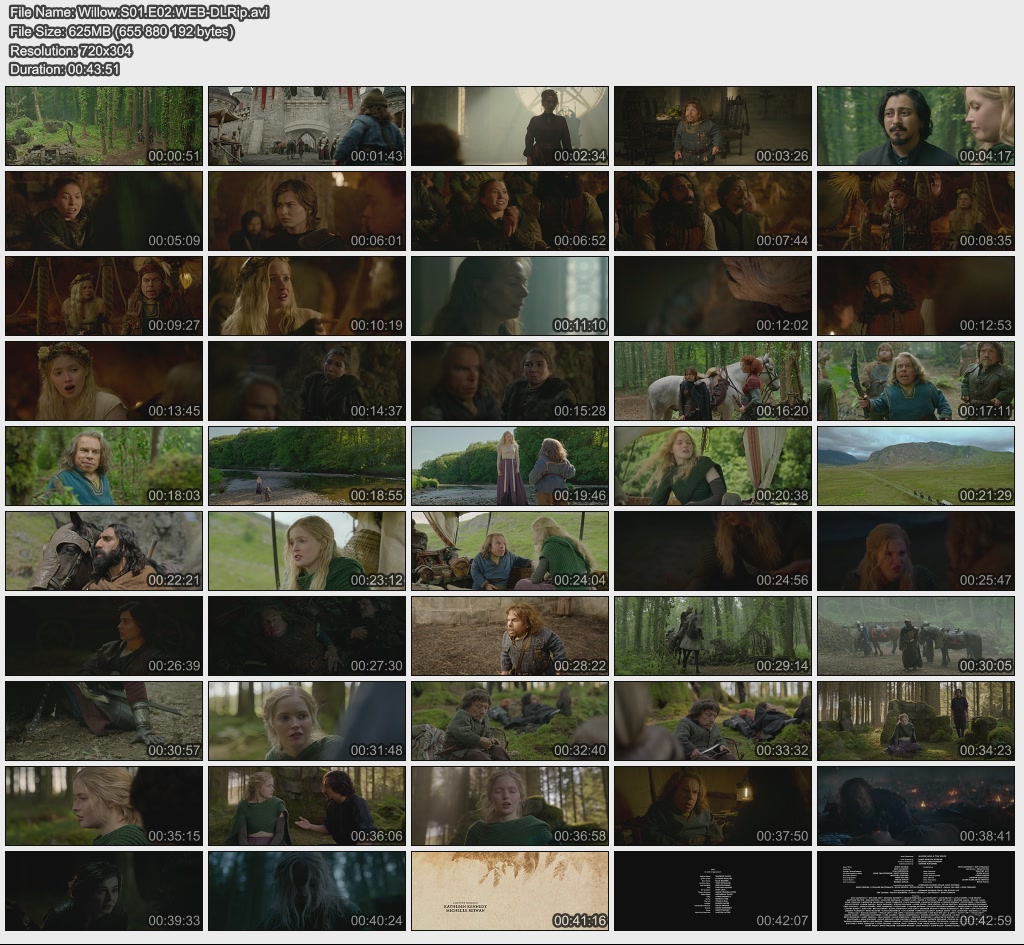Pick the lantern-lit frame at 00:37:50

pyautogui.click(x=713, y=807)
